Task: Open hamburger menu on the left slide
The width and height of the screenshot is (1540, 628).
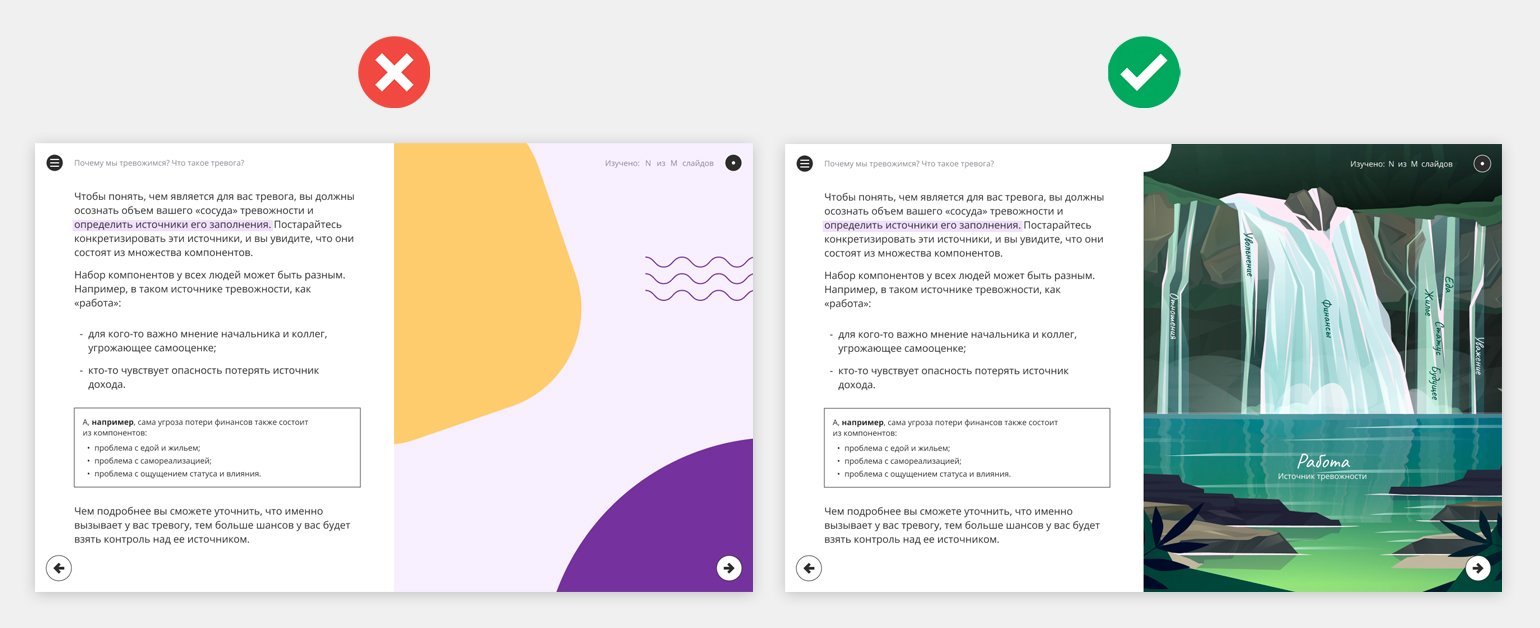Action: pyautogui.click(x=55, y=163)
